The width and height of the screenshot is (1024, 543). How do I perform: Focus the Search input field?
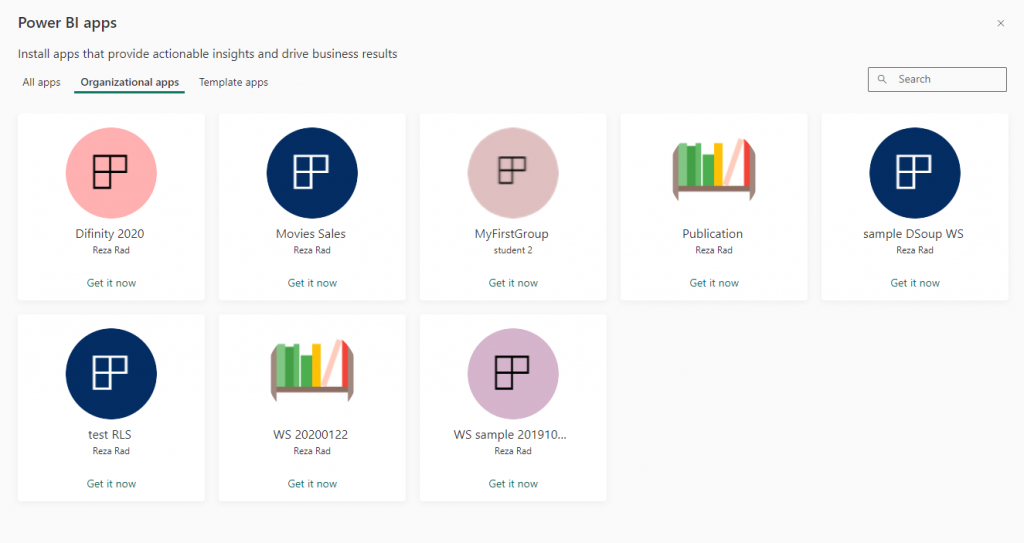click(x=946, y=79)
